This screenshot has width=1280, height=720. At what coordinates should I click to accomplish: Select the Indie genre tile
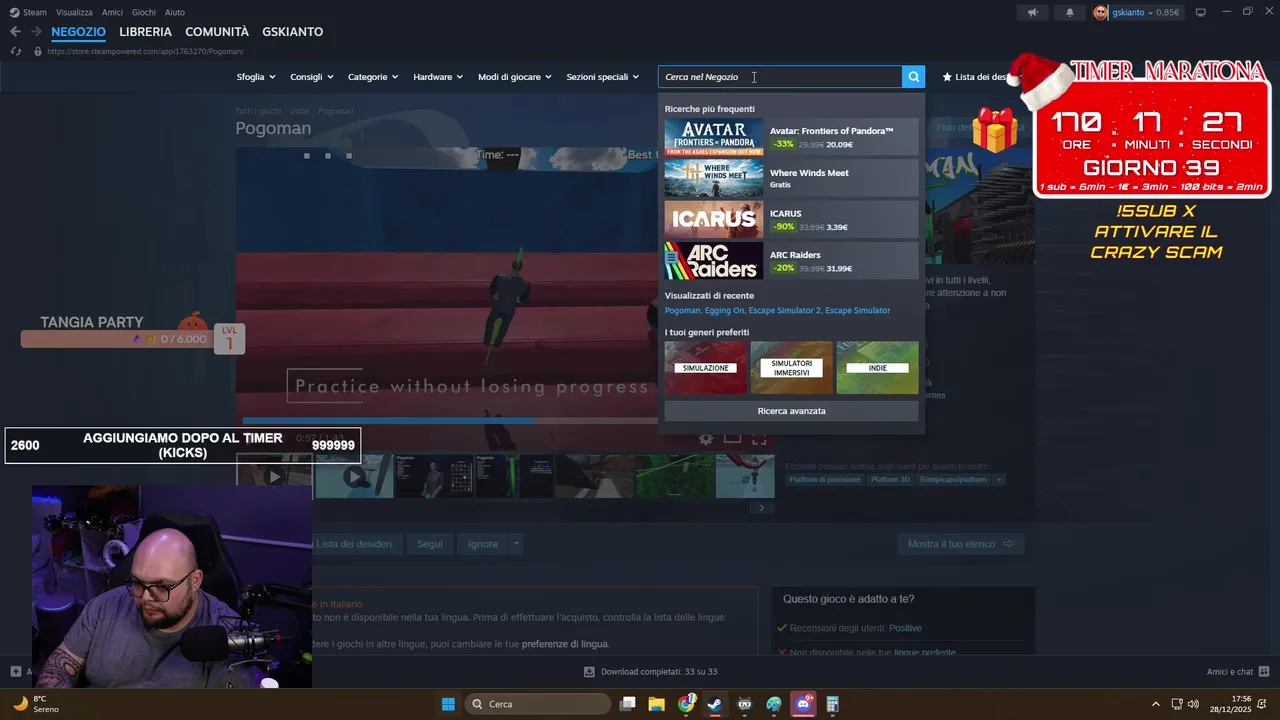coord(877,368)
